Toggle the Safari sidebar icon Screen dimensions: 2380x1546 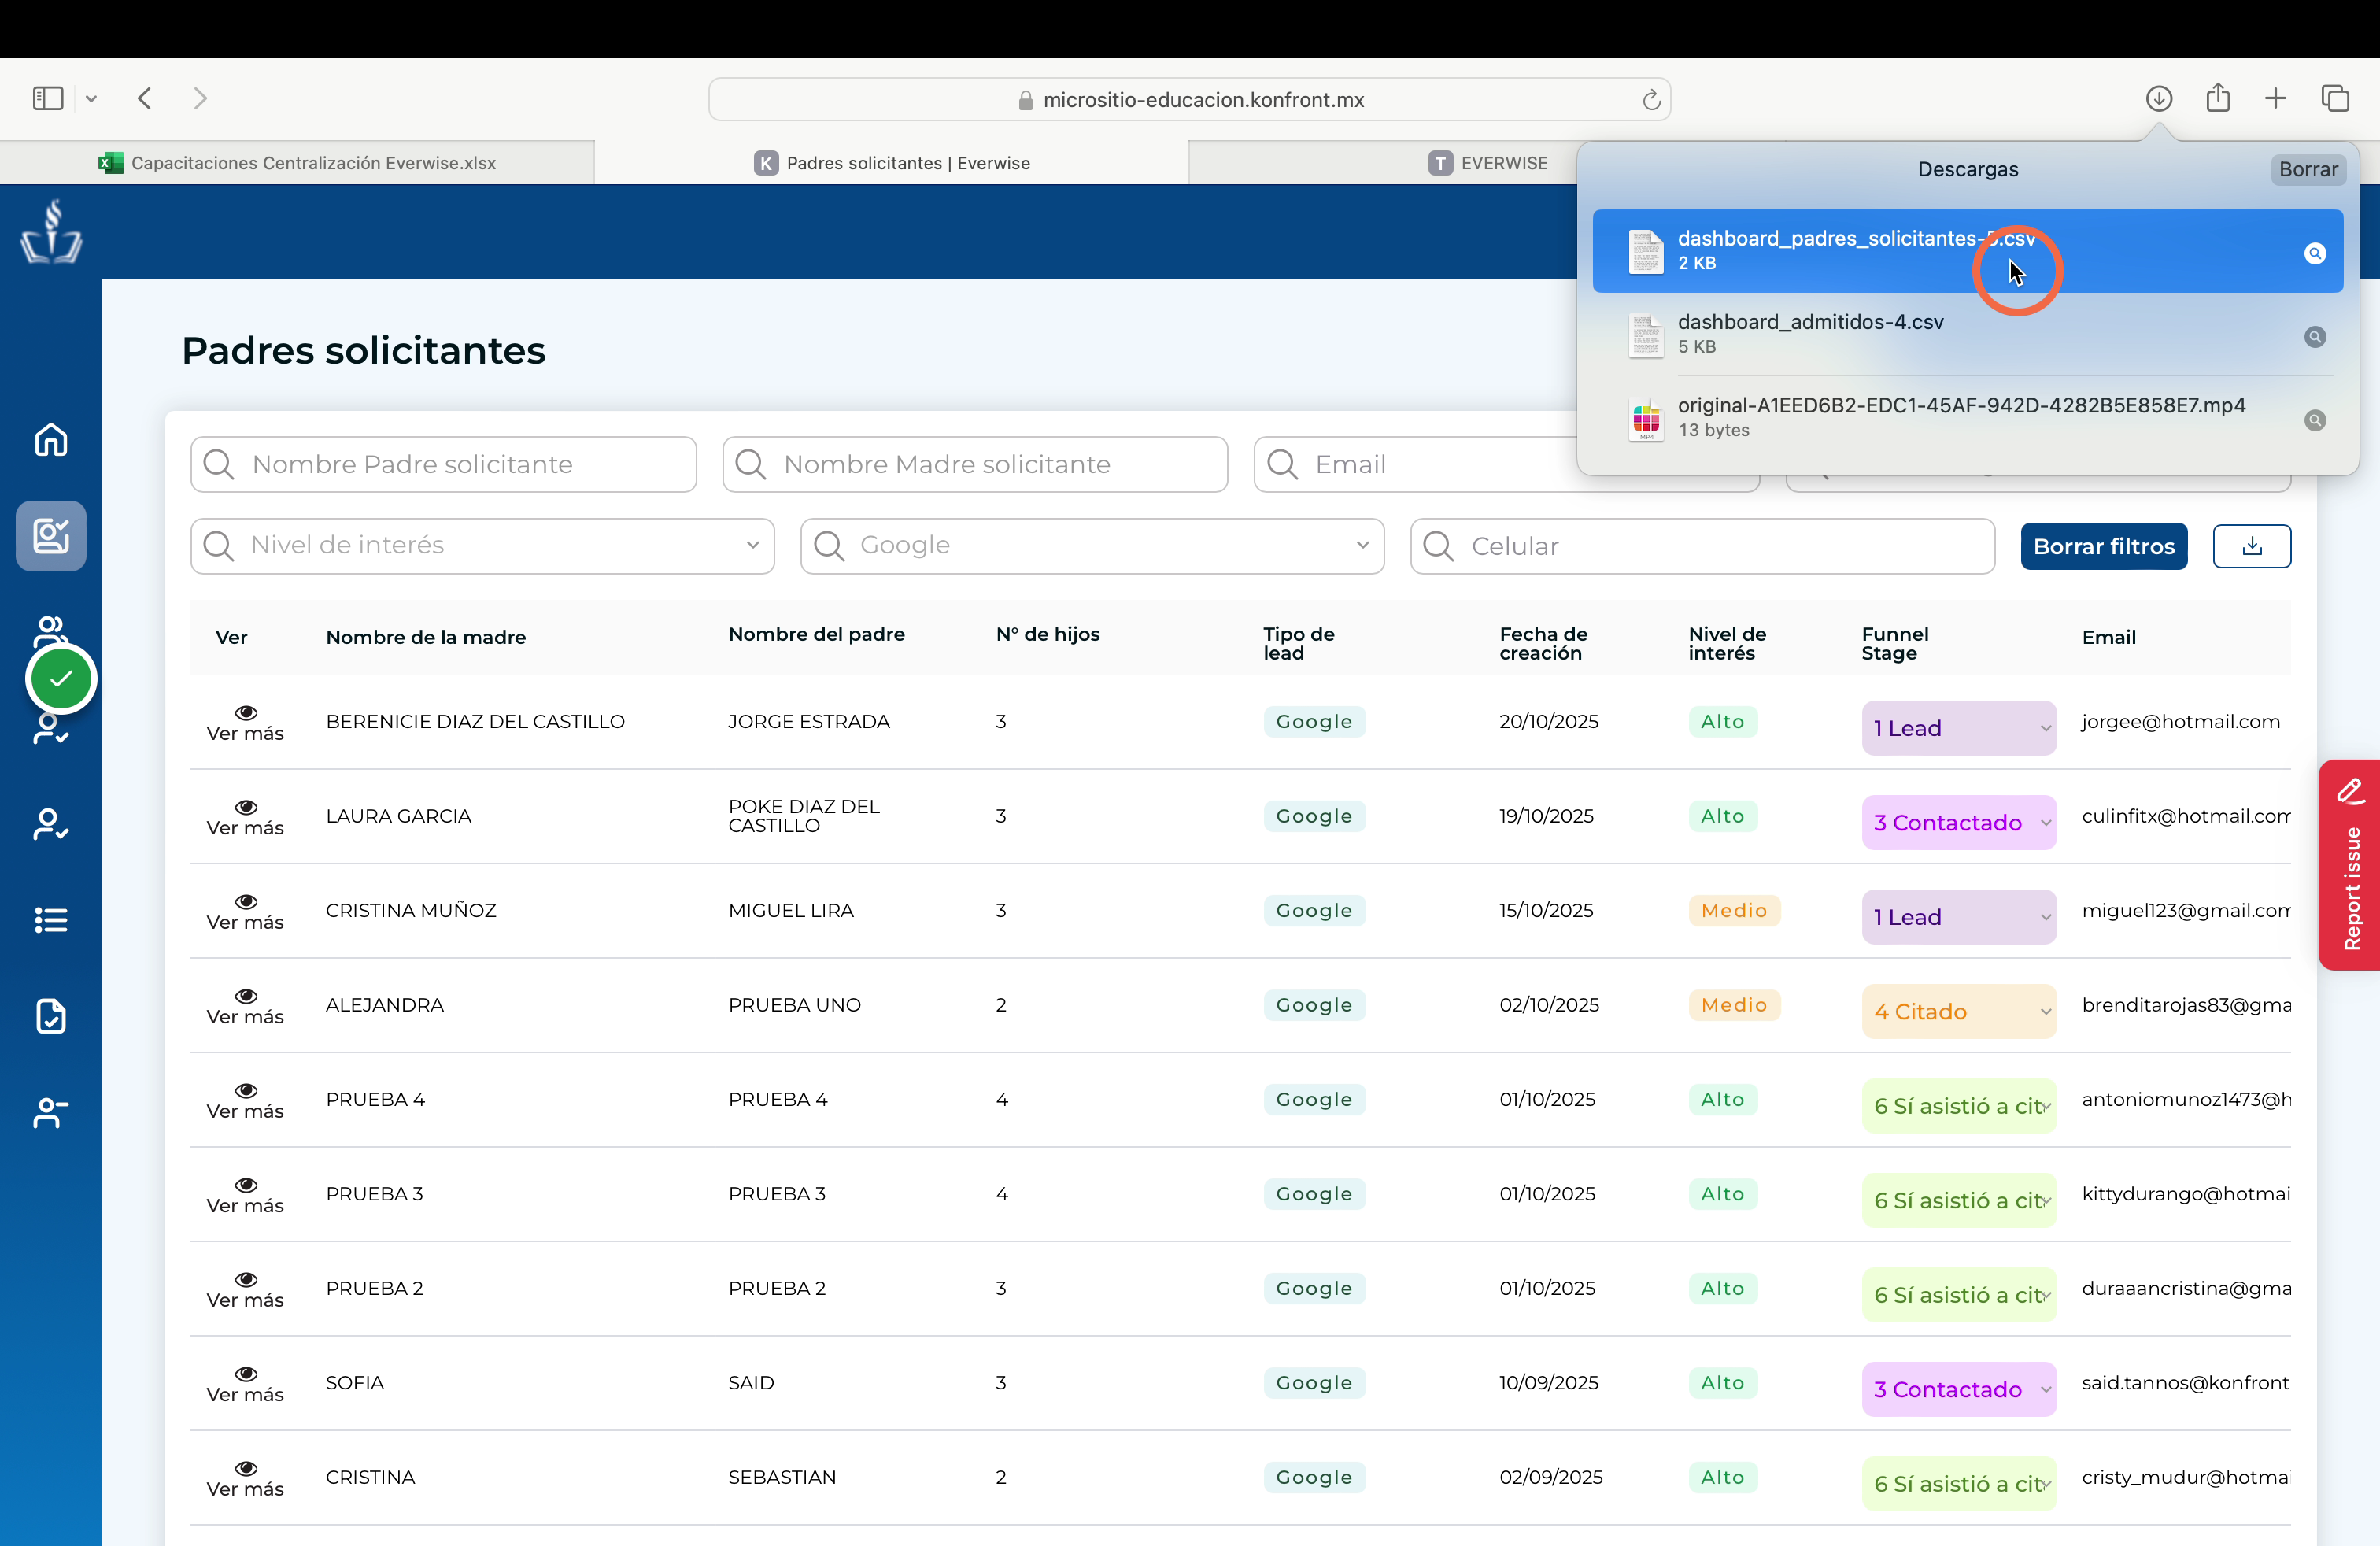pyautogui.click(x=48, y=98)
